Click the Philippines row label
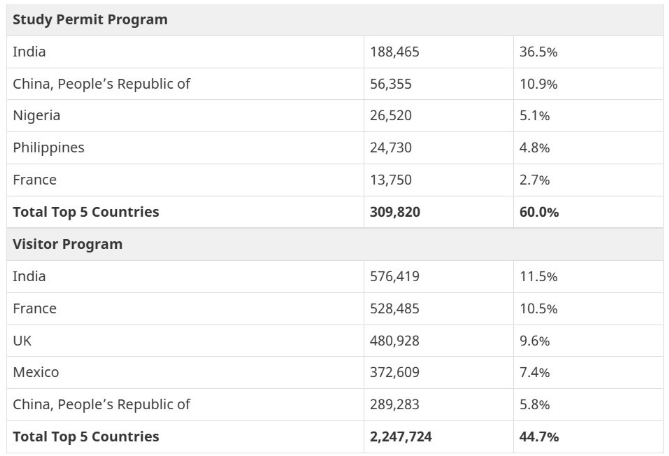 pos(49,148)
